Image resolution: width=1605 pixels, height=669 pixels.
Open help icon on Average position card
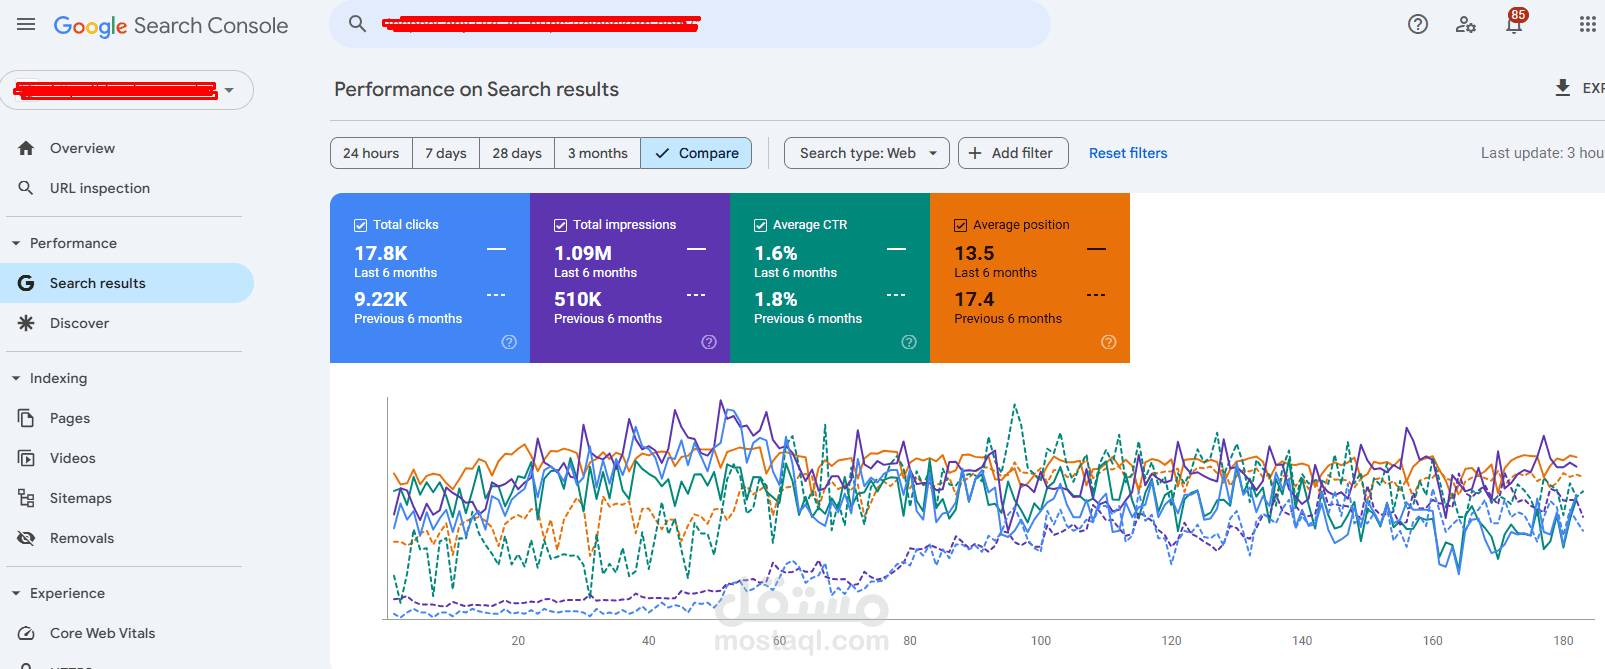pyautogui.click(x=1109, y=342)
